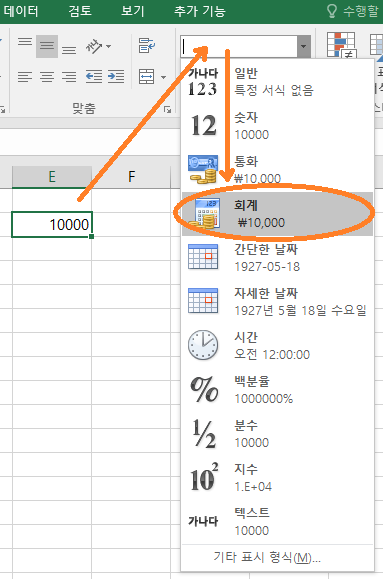Screen dimensions: 383x579
Task: Choose the 텍스트 text format
Action: 277,521
